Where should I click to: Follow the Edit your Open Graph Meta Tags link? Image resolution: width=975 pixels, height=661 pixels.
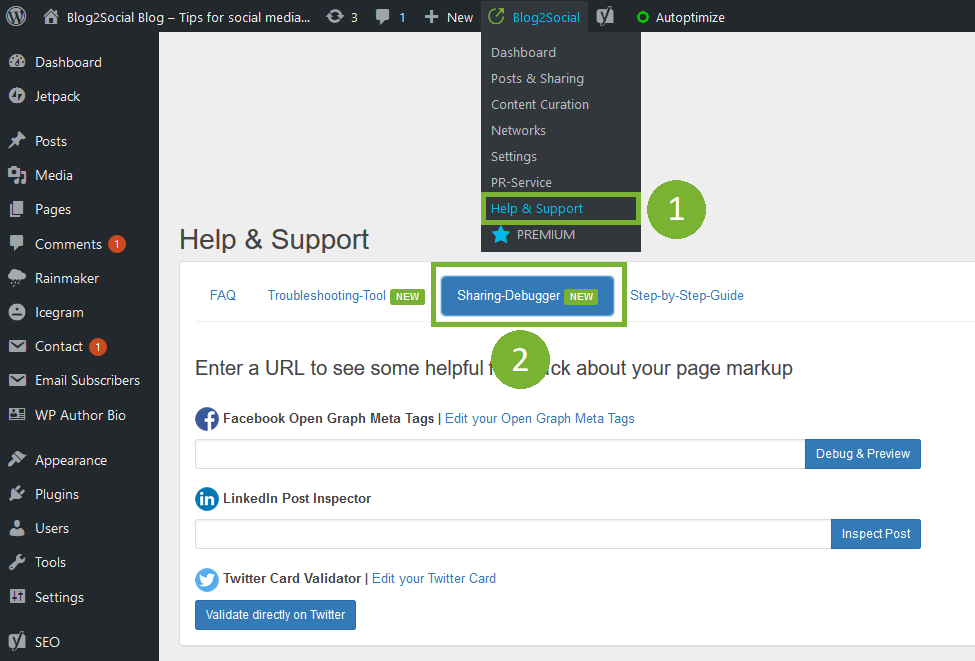(x=540, y=418)
